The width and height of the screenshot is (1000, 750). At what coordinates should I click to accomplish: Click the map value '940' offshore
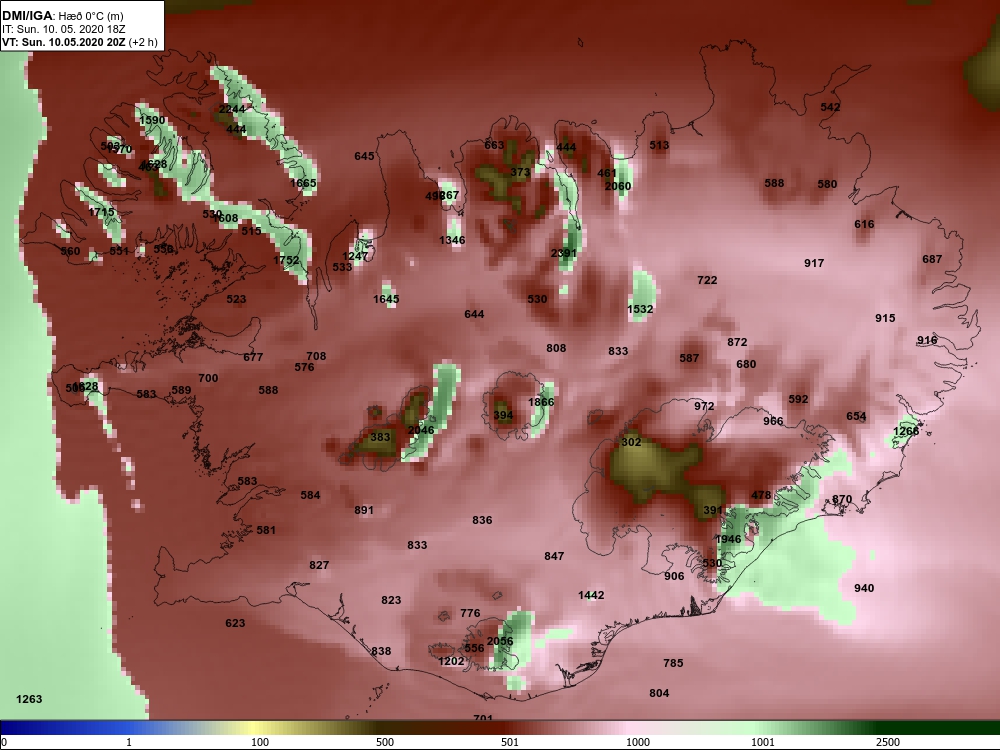pos(864,589)
